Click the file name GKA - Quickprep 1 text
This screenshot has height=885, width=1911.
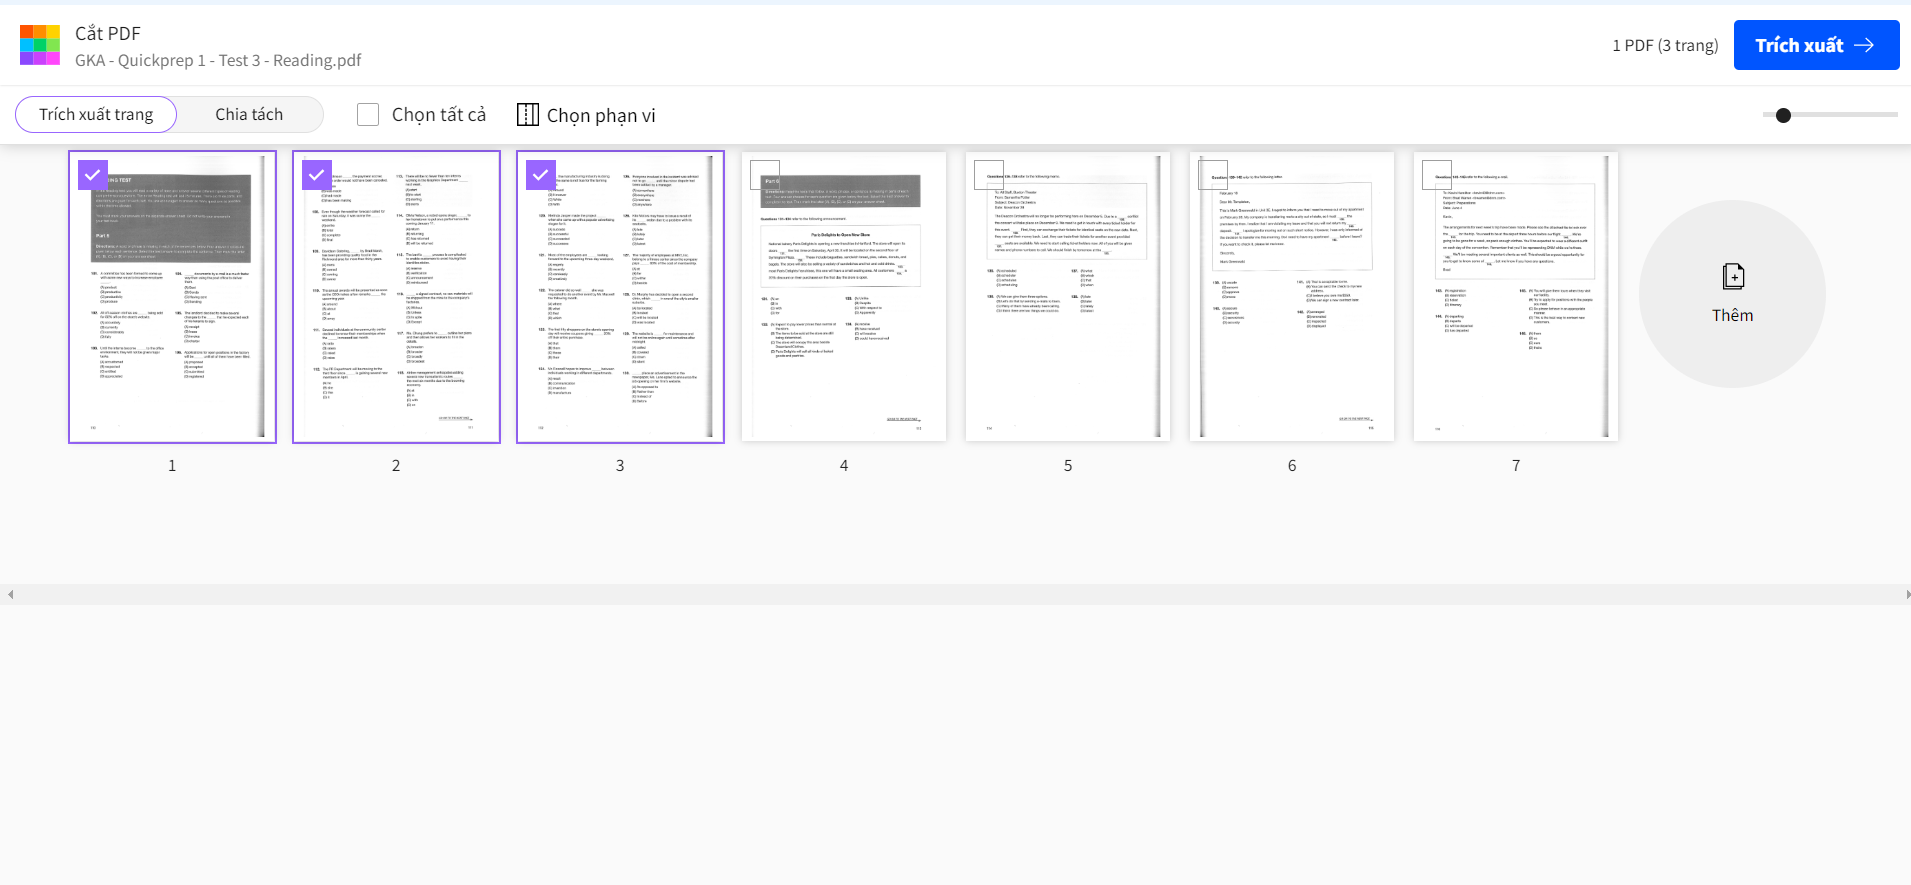218,60
